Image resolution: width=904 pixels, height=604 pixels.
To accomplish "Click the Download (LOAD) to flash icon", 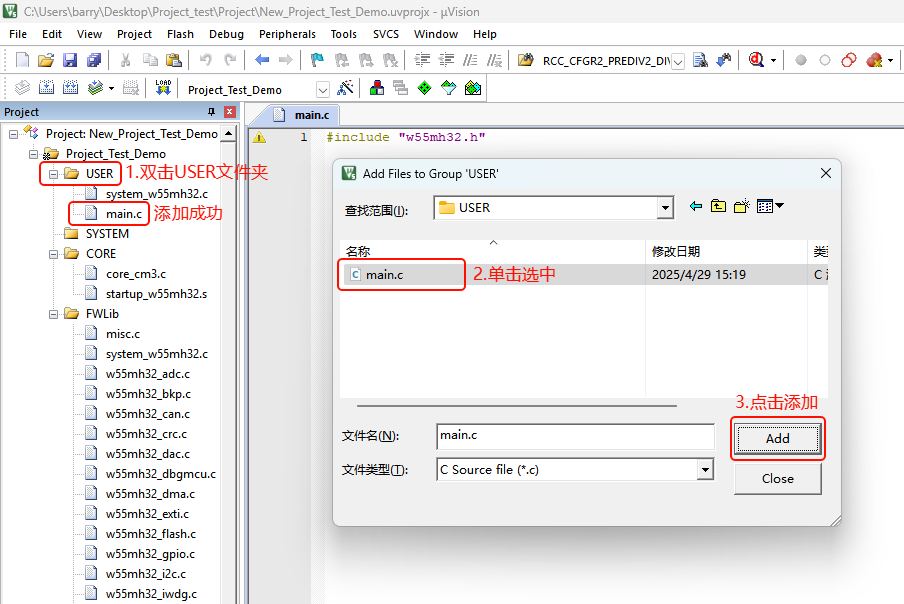I will (x=163, y=88).
